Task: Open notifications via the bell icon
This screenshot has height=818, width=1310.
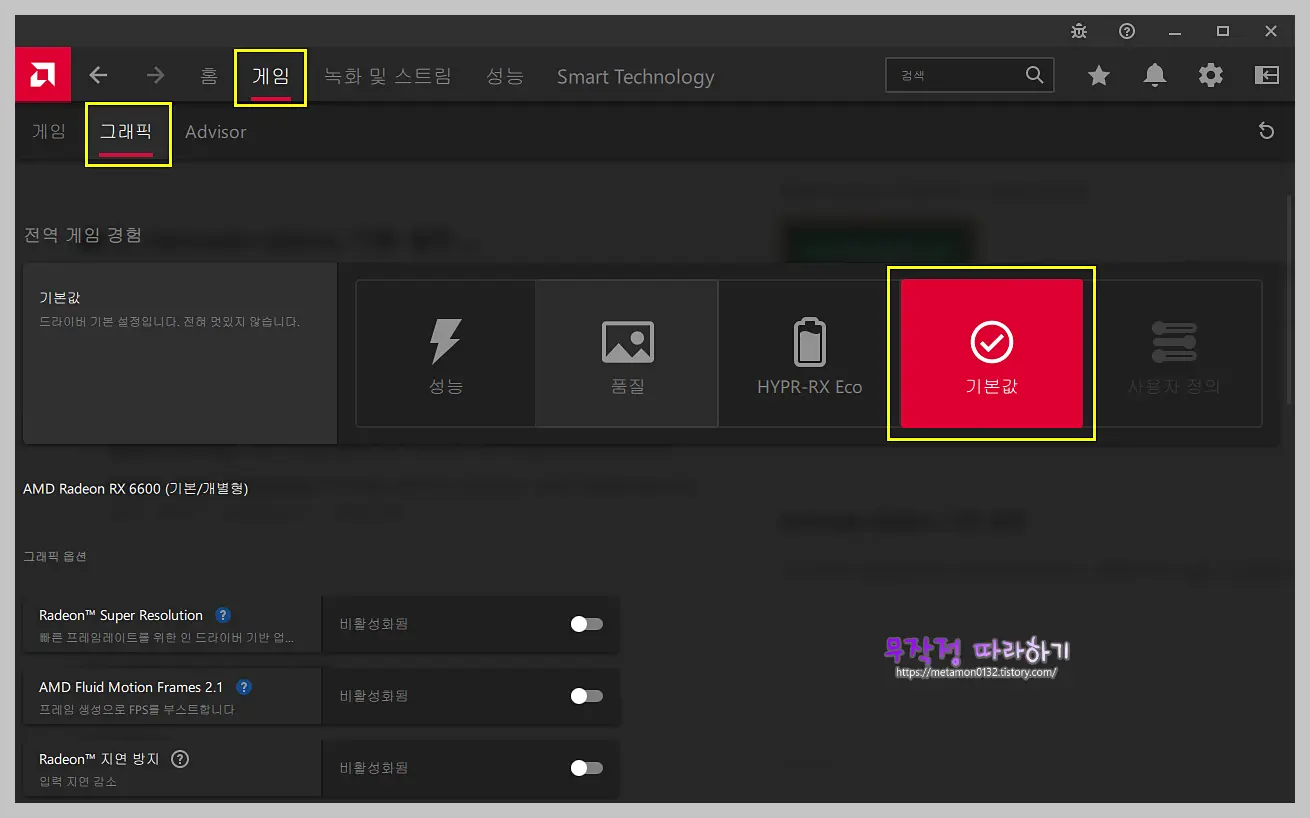Action: (x=1155, y=75)
